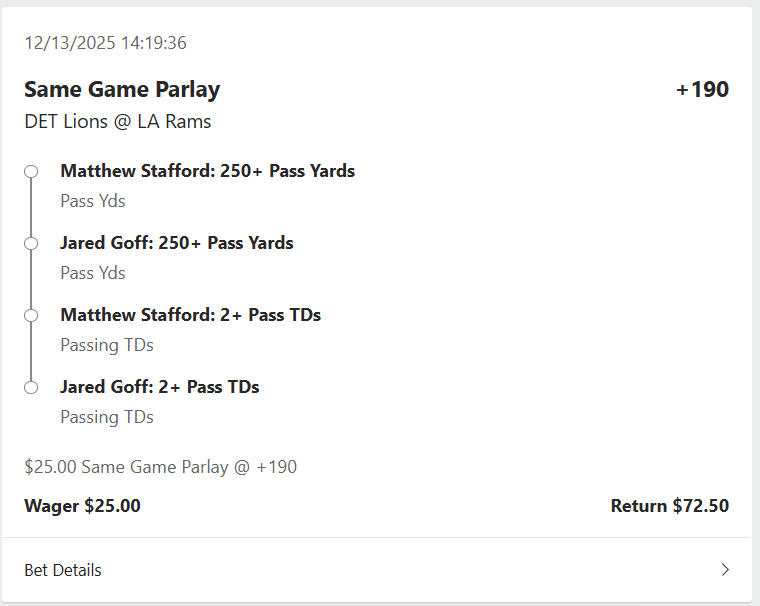Open the Bet Details link
Viewport: 760px width, 606px height.
63,570
